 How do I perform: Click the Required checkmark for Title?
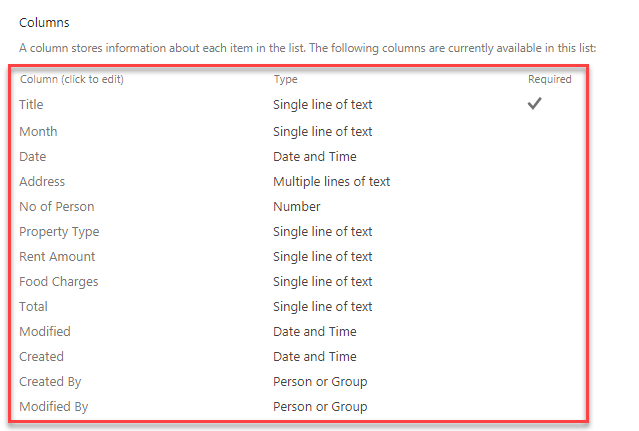535,103
